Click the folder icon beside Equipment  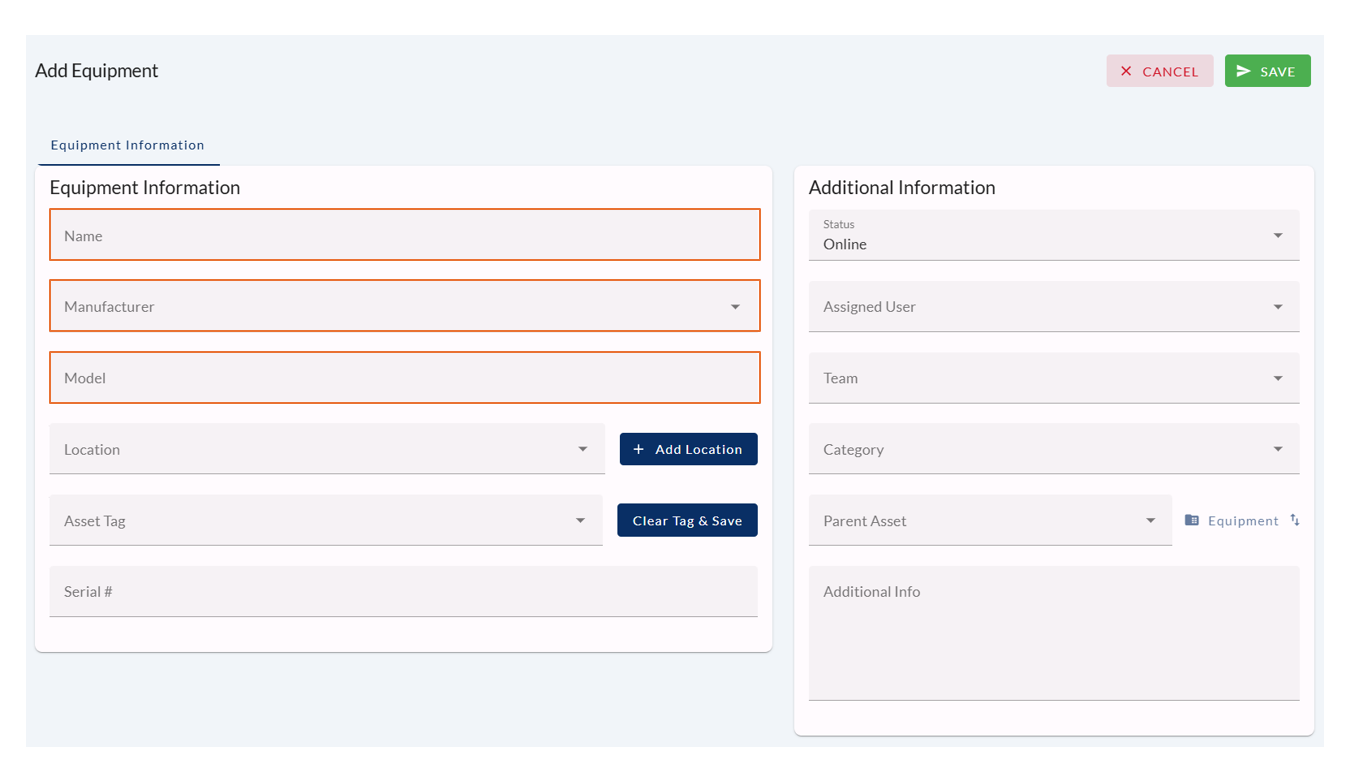pyautogui.click(x=1191, y=520)
